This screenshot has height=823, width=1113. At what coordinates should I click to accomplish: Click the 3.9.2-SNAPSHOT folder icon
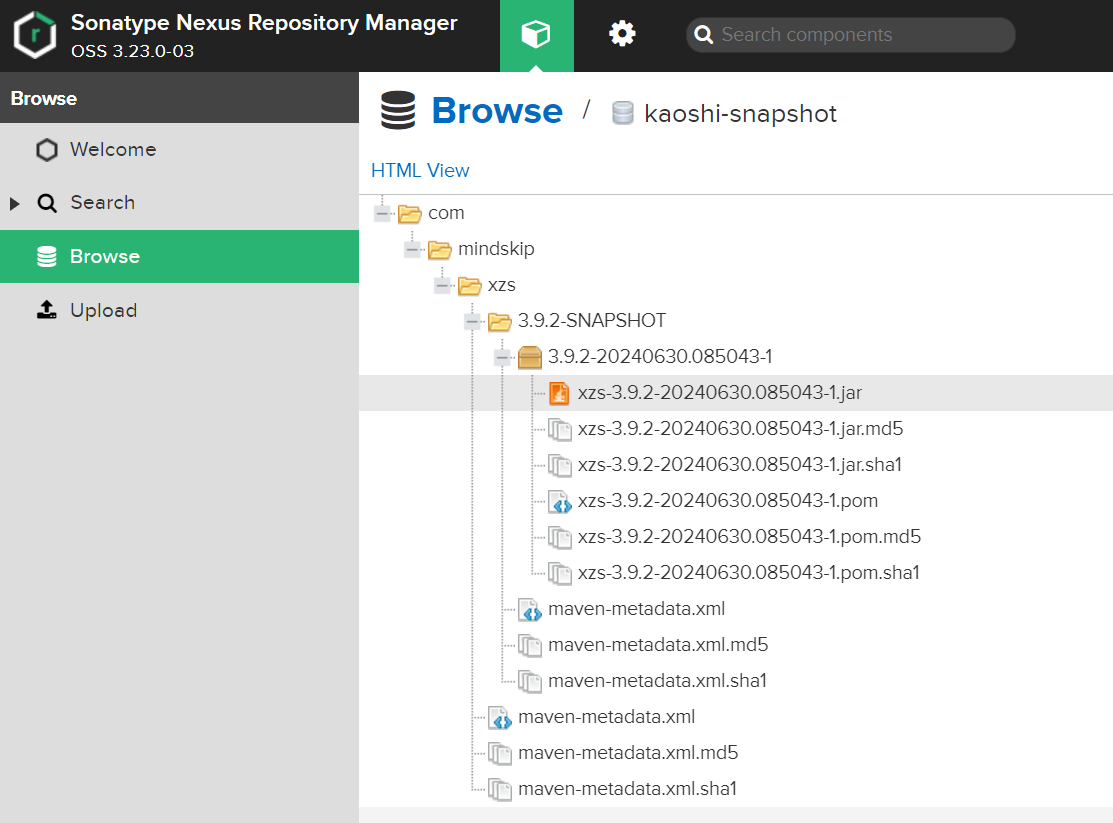(499, 322)
